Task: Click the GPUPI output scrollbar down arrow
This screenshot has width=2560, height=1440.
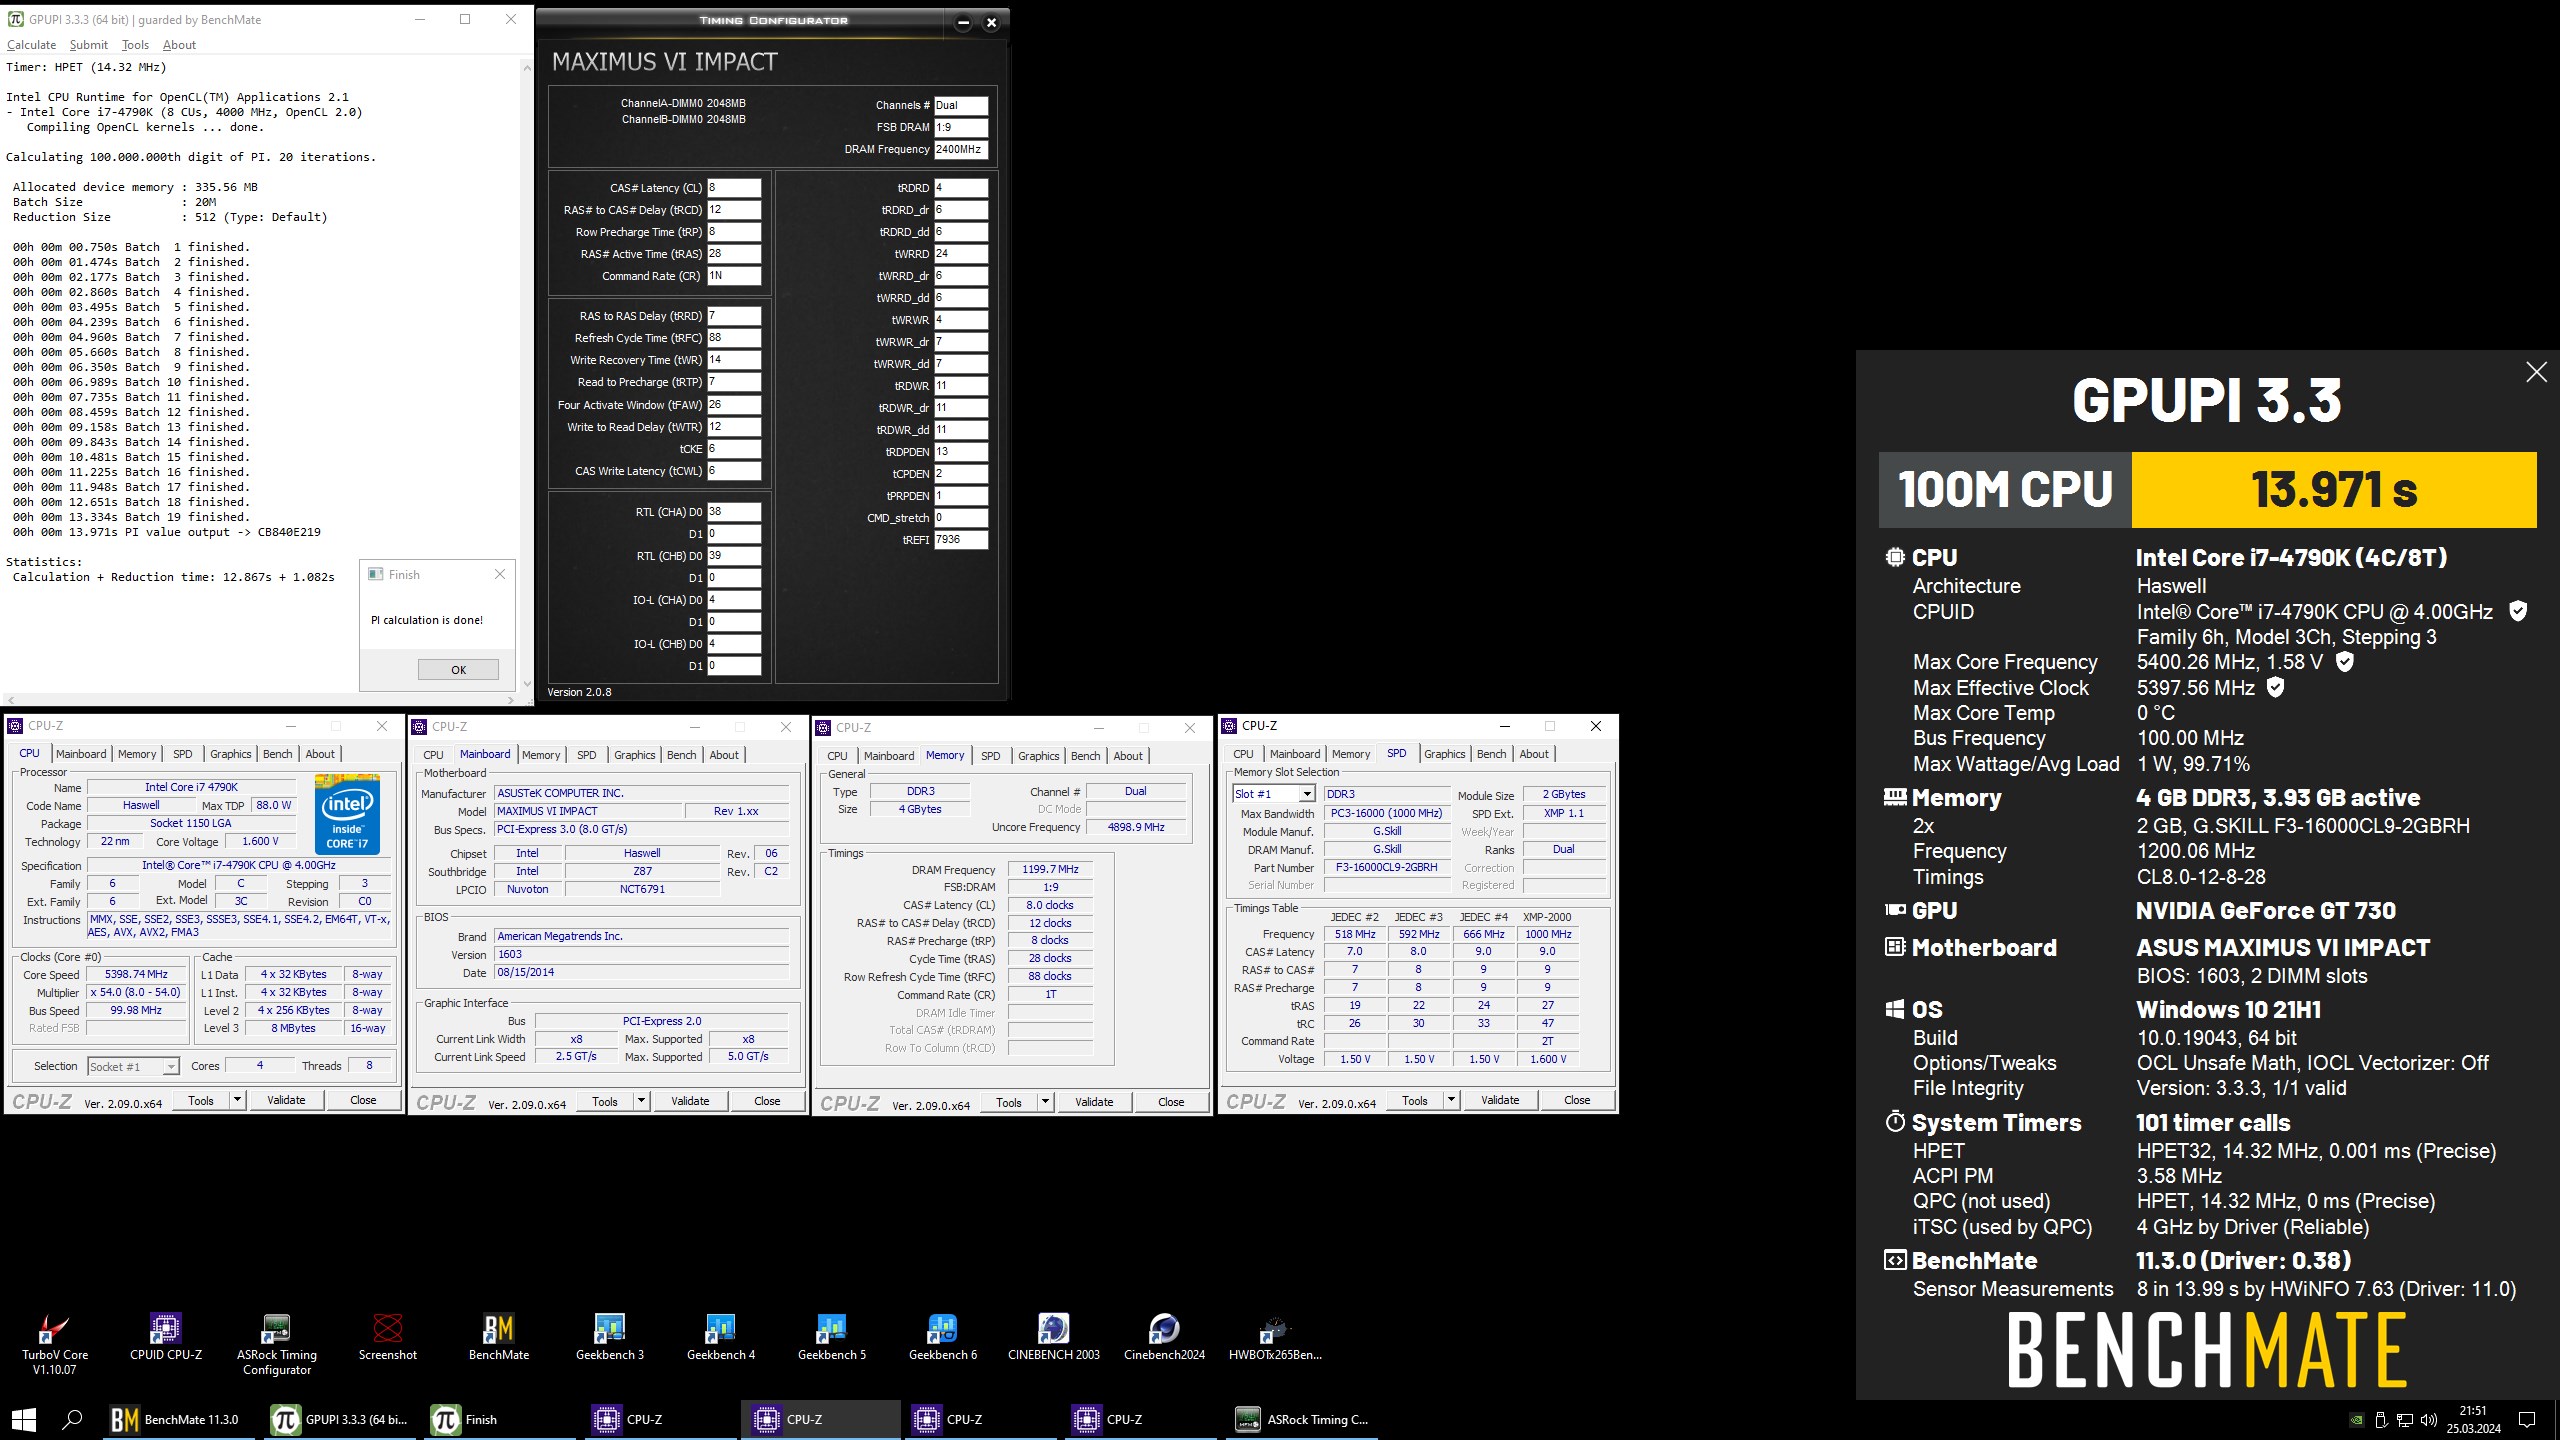Action: pos(527,685)
